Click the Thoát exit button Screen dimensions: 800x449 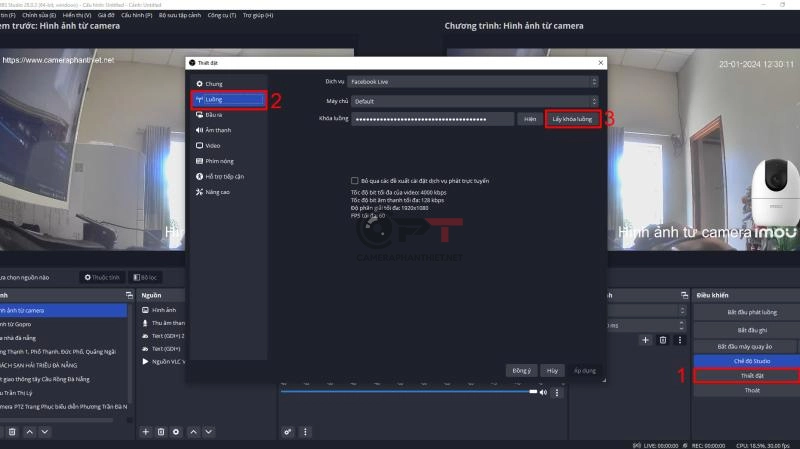pos(752,390)
